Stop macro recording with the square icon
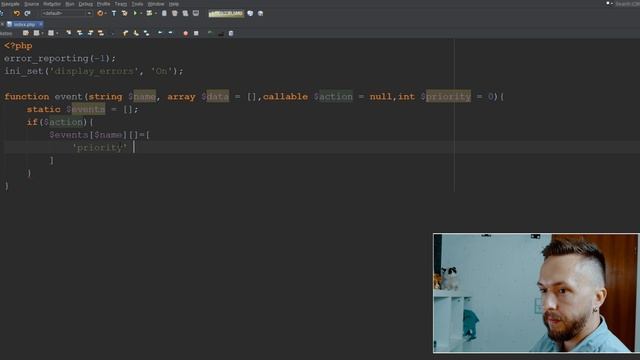 [196, 33]
